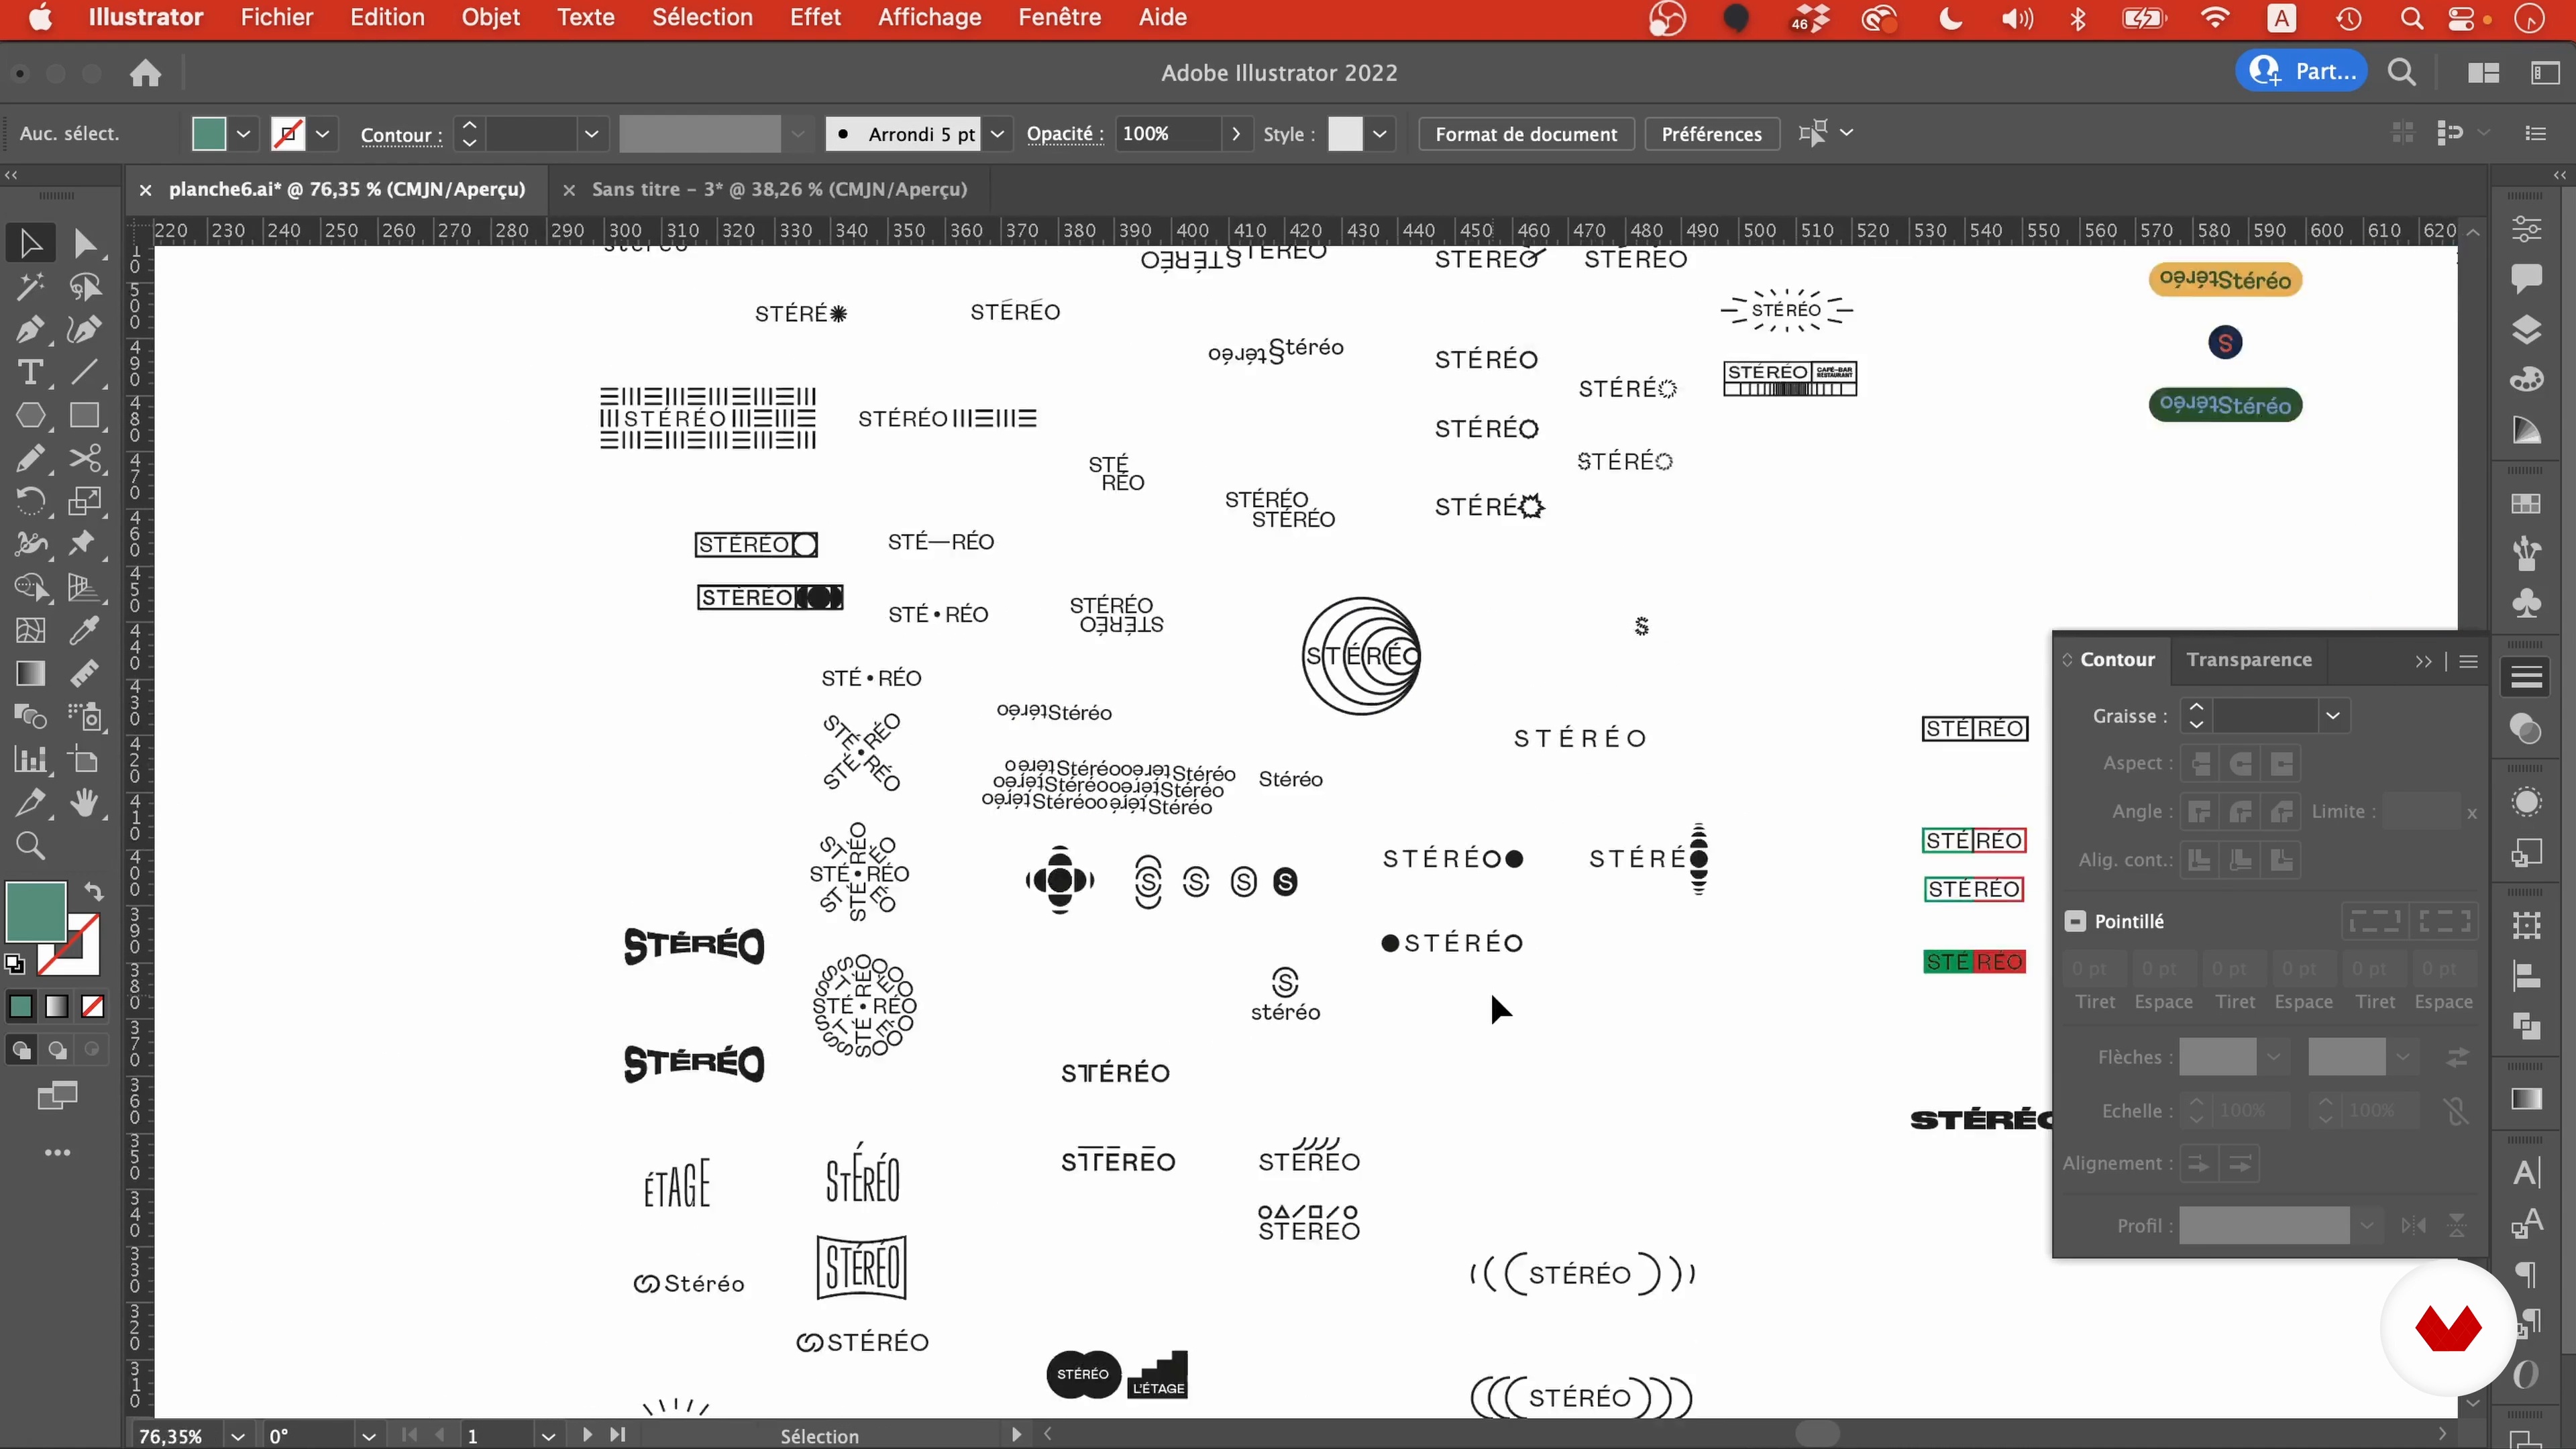Screen dimensions: 2576x1449
Task: Swap fill and stroke colors
Action: tap(93, 891)
